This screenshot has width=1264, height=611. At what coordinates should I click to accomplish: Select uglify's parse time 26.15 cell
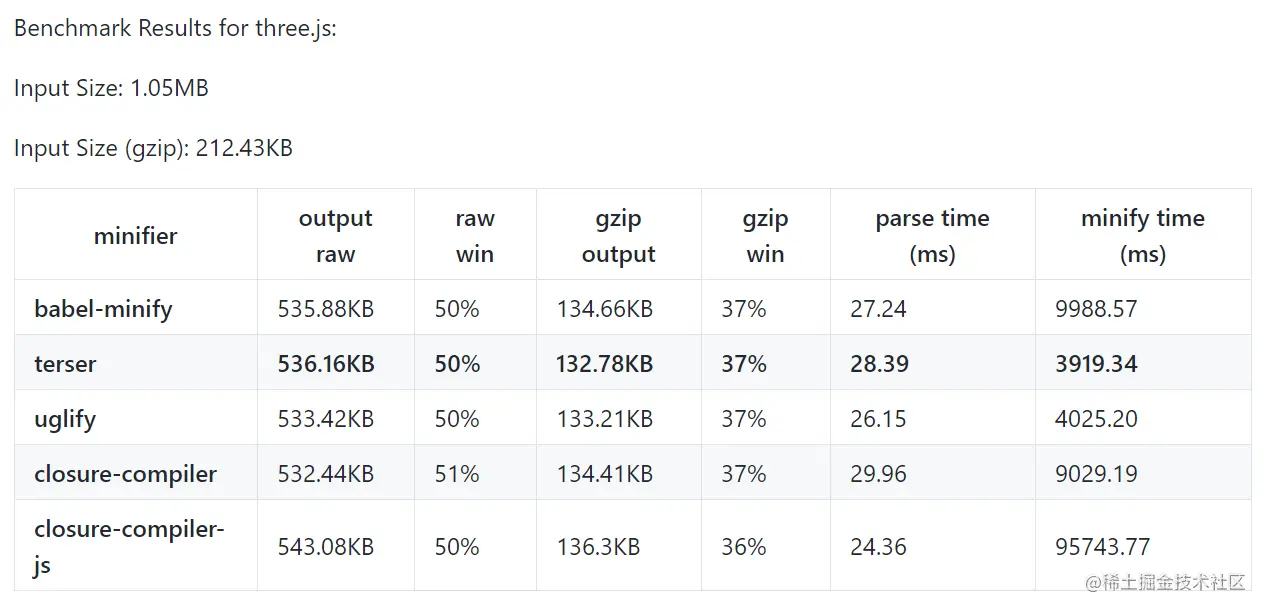click(x=878, y=419)
